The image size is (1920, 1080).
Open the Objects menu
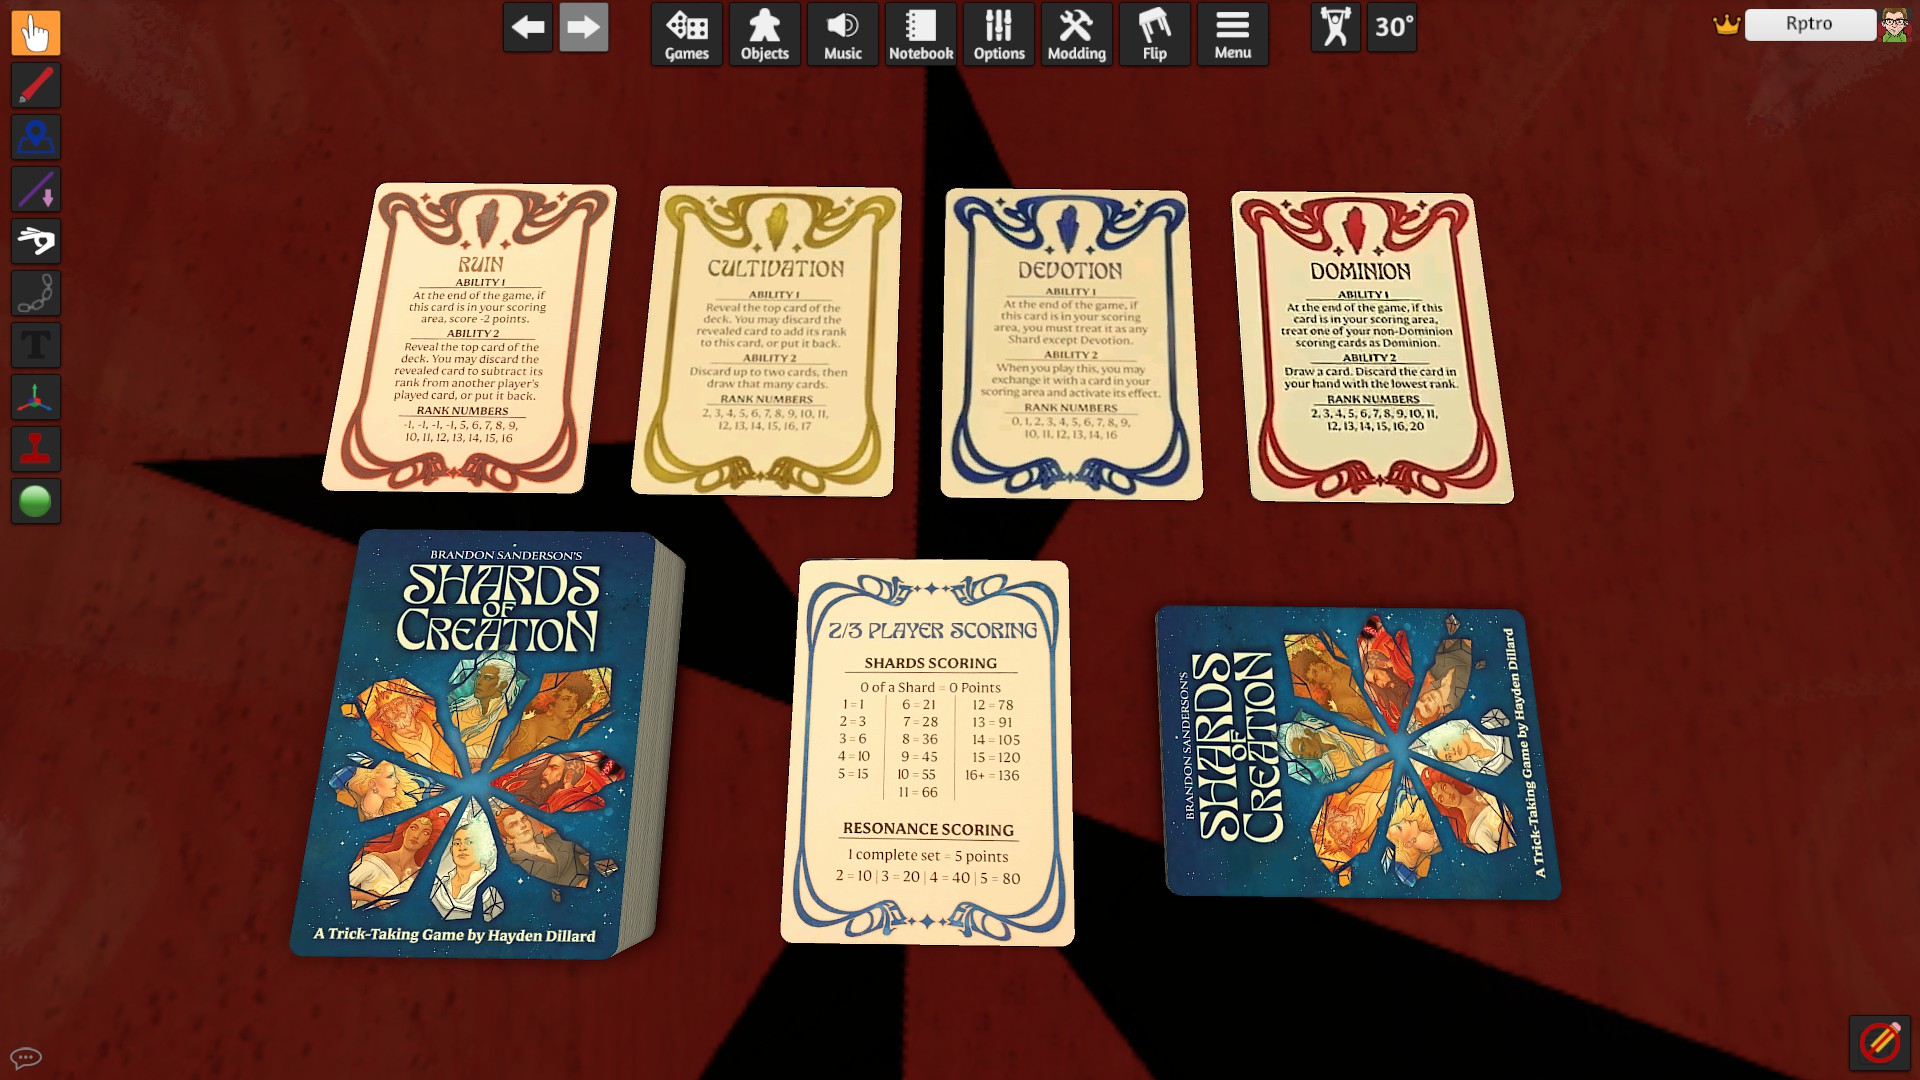point(765,35)
